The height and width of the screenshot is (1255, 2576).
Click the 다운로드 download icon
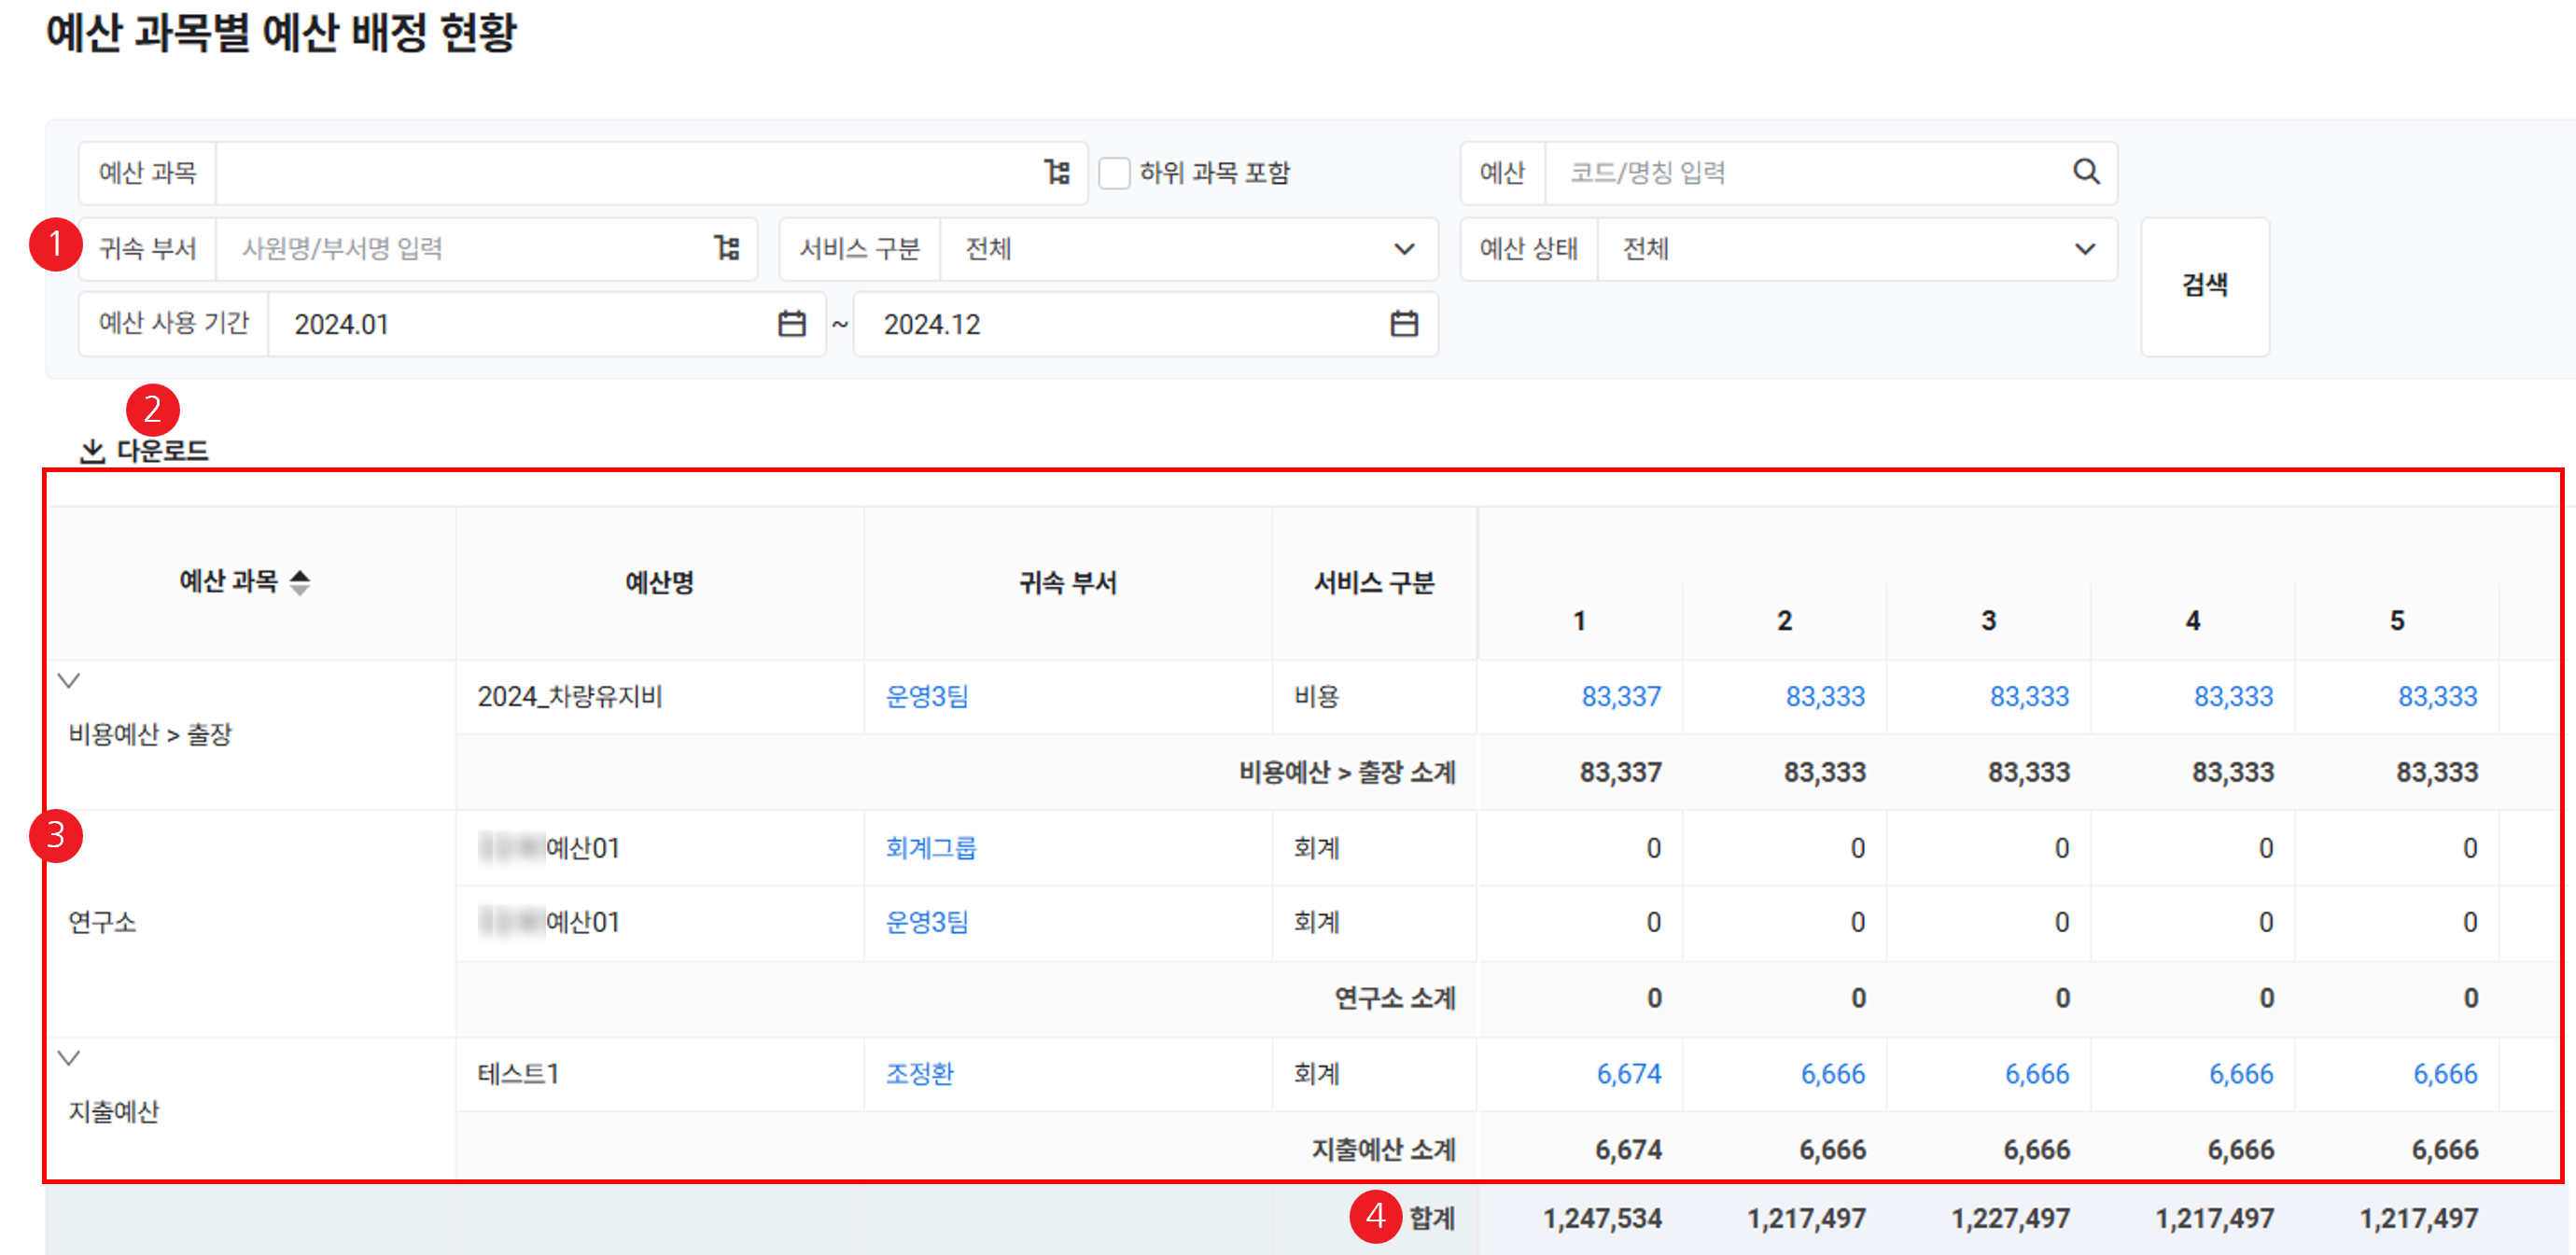pos(92,451)
